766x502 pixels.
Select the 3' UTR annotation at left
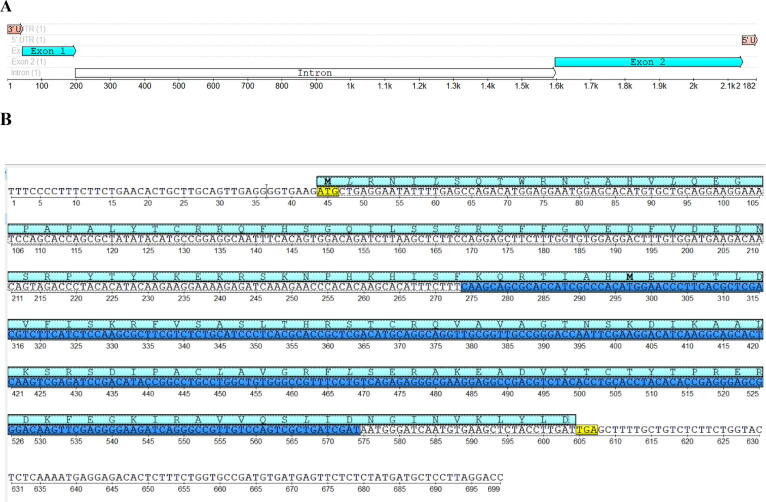pyautogui.click(x=16, y=28)
